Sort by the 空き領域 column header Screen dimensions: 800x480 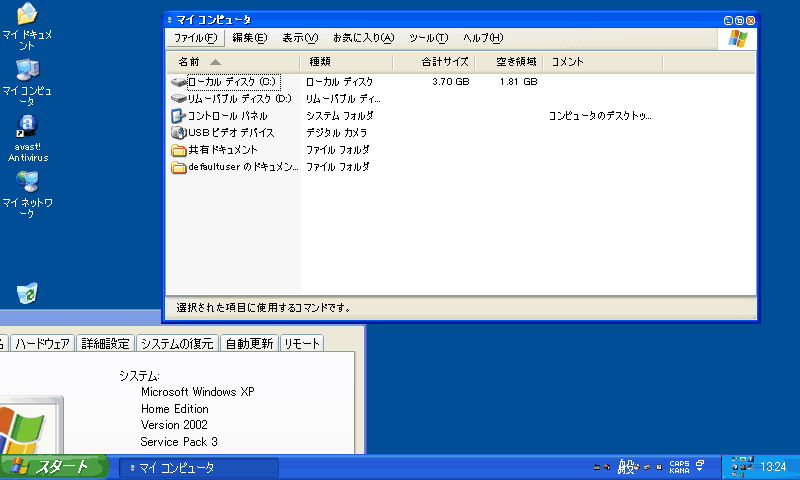(x=509, y=62)
